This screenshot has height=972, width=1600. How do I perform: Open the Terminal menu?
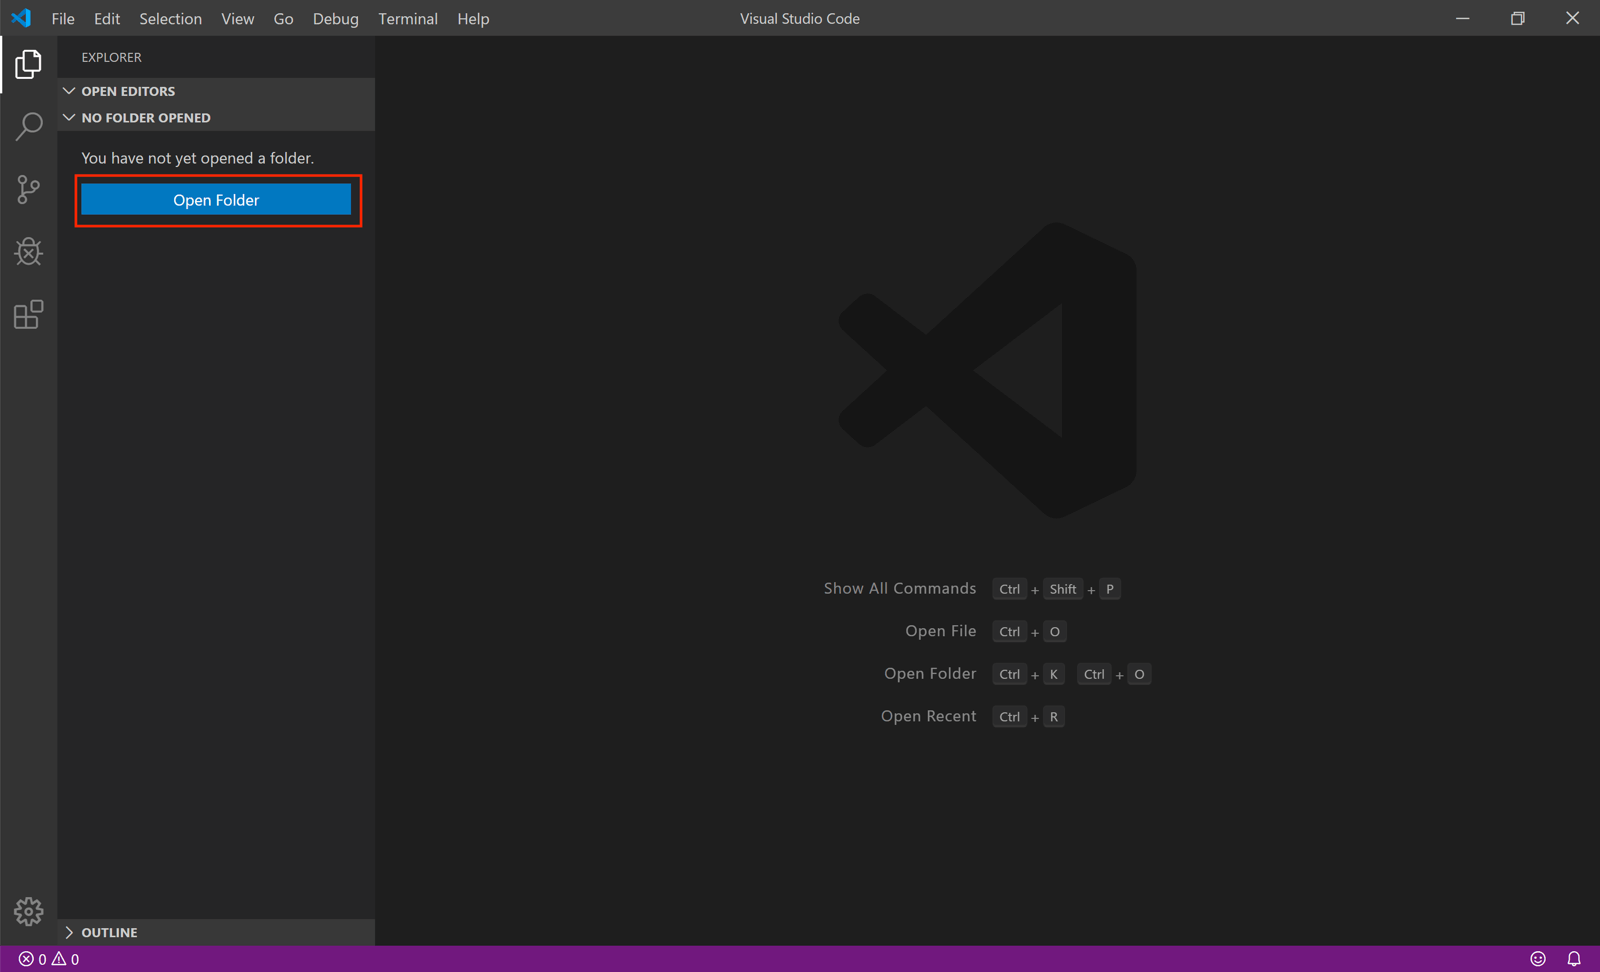click(408, 18)
